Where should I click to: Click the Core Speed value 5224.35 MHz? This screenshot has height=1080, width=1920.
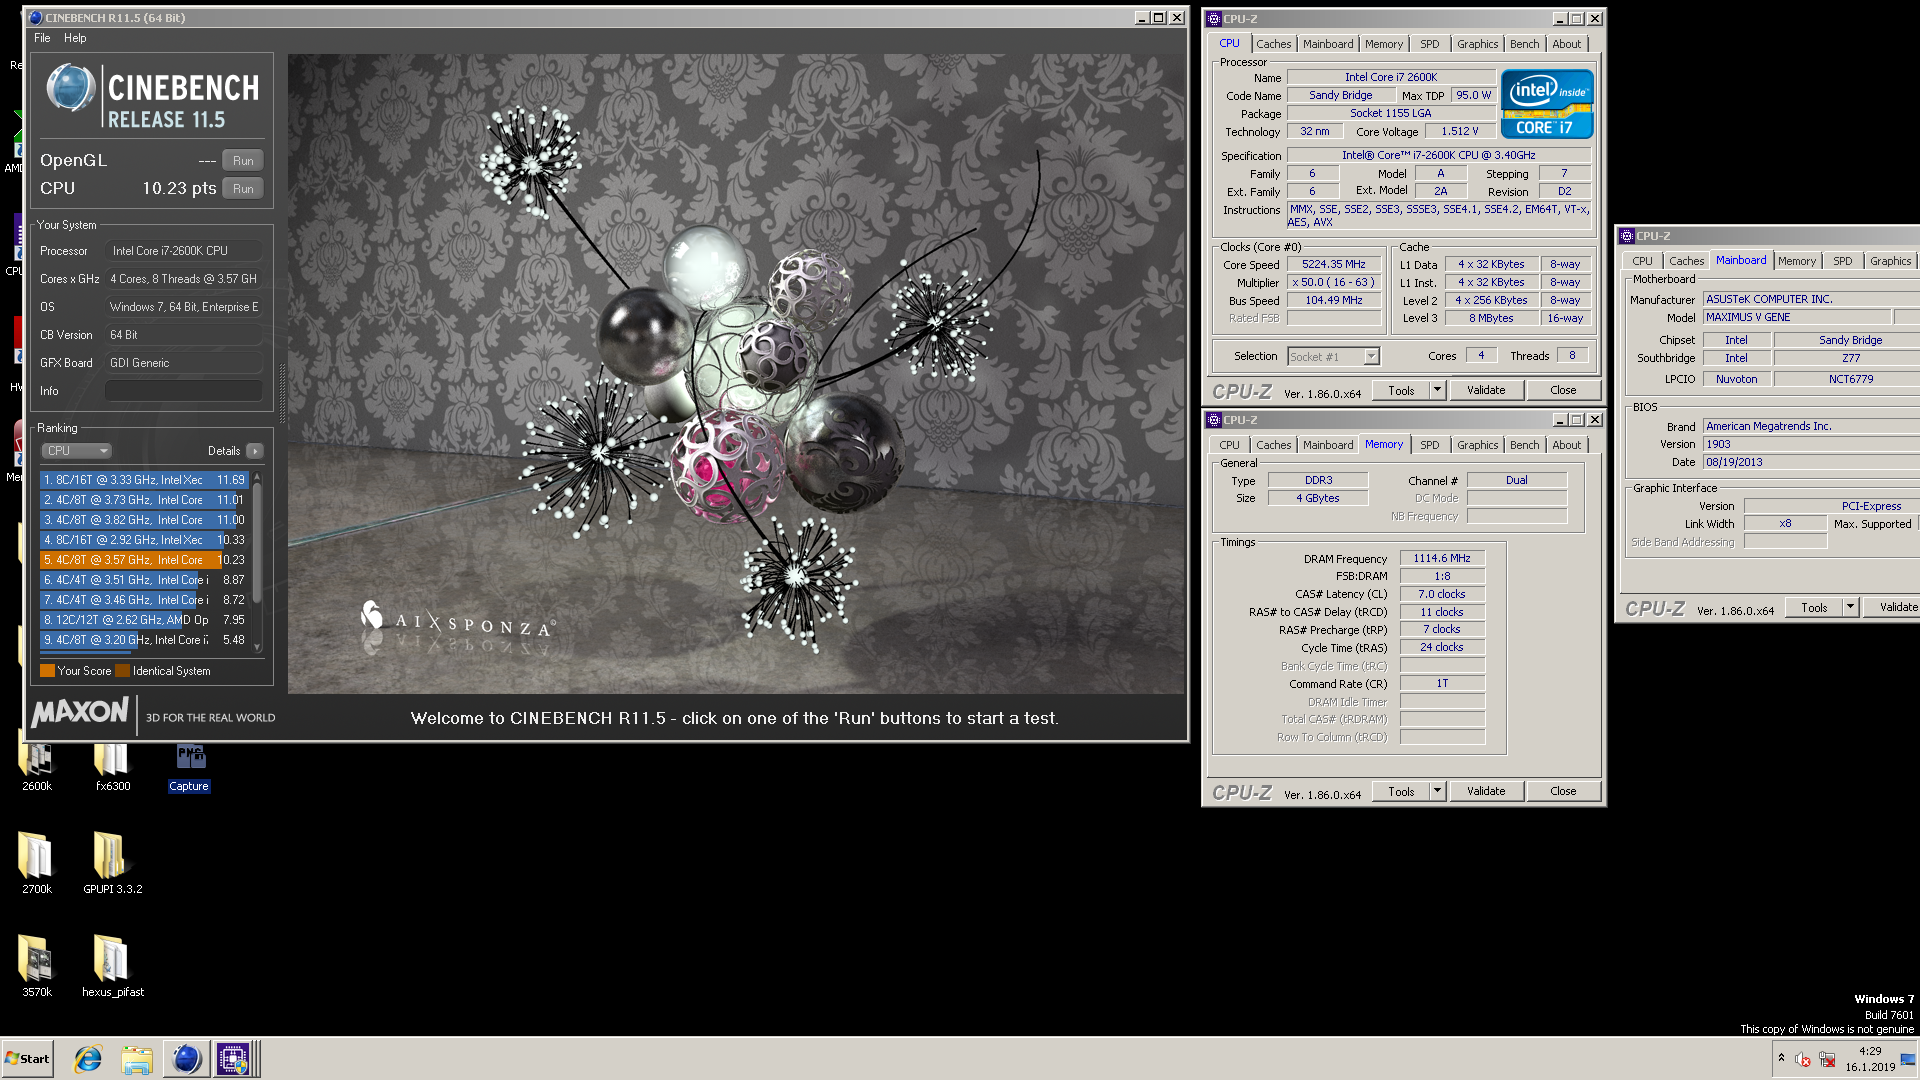pyautogui.click(x=1333, y=265)
